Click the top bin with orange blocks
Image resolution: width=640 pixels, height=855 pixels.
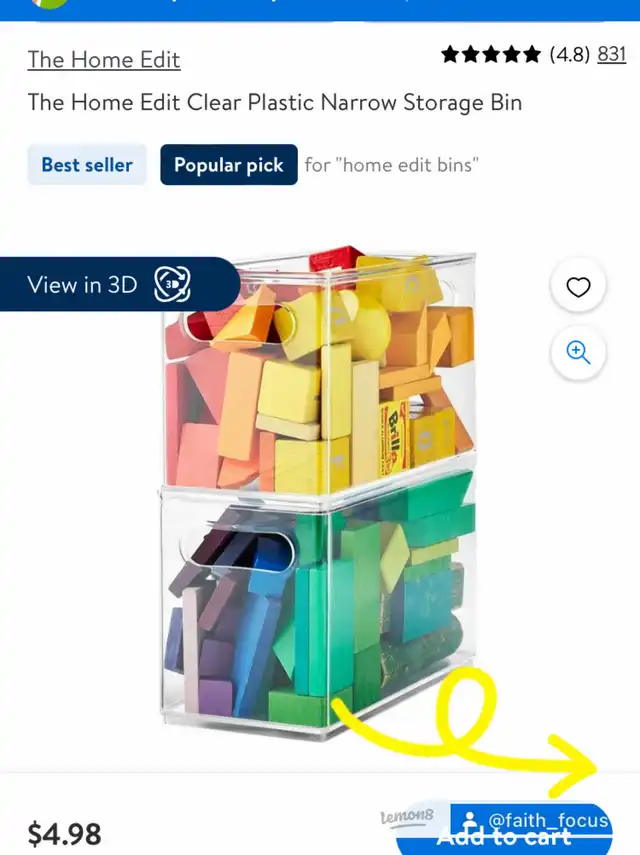click(x=319, y=371)
